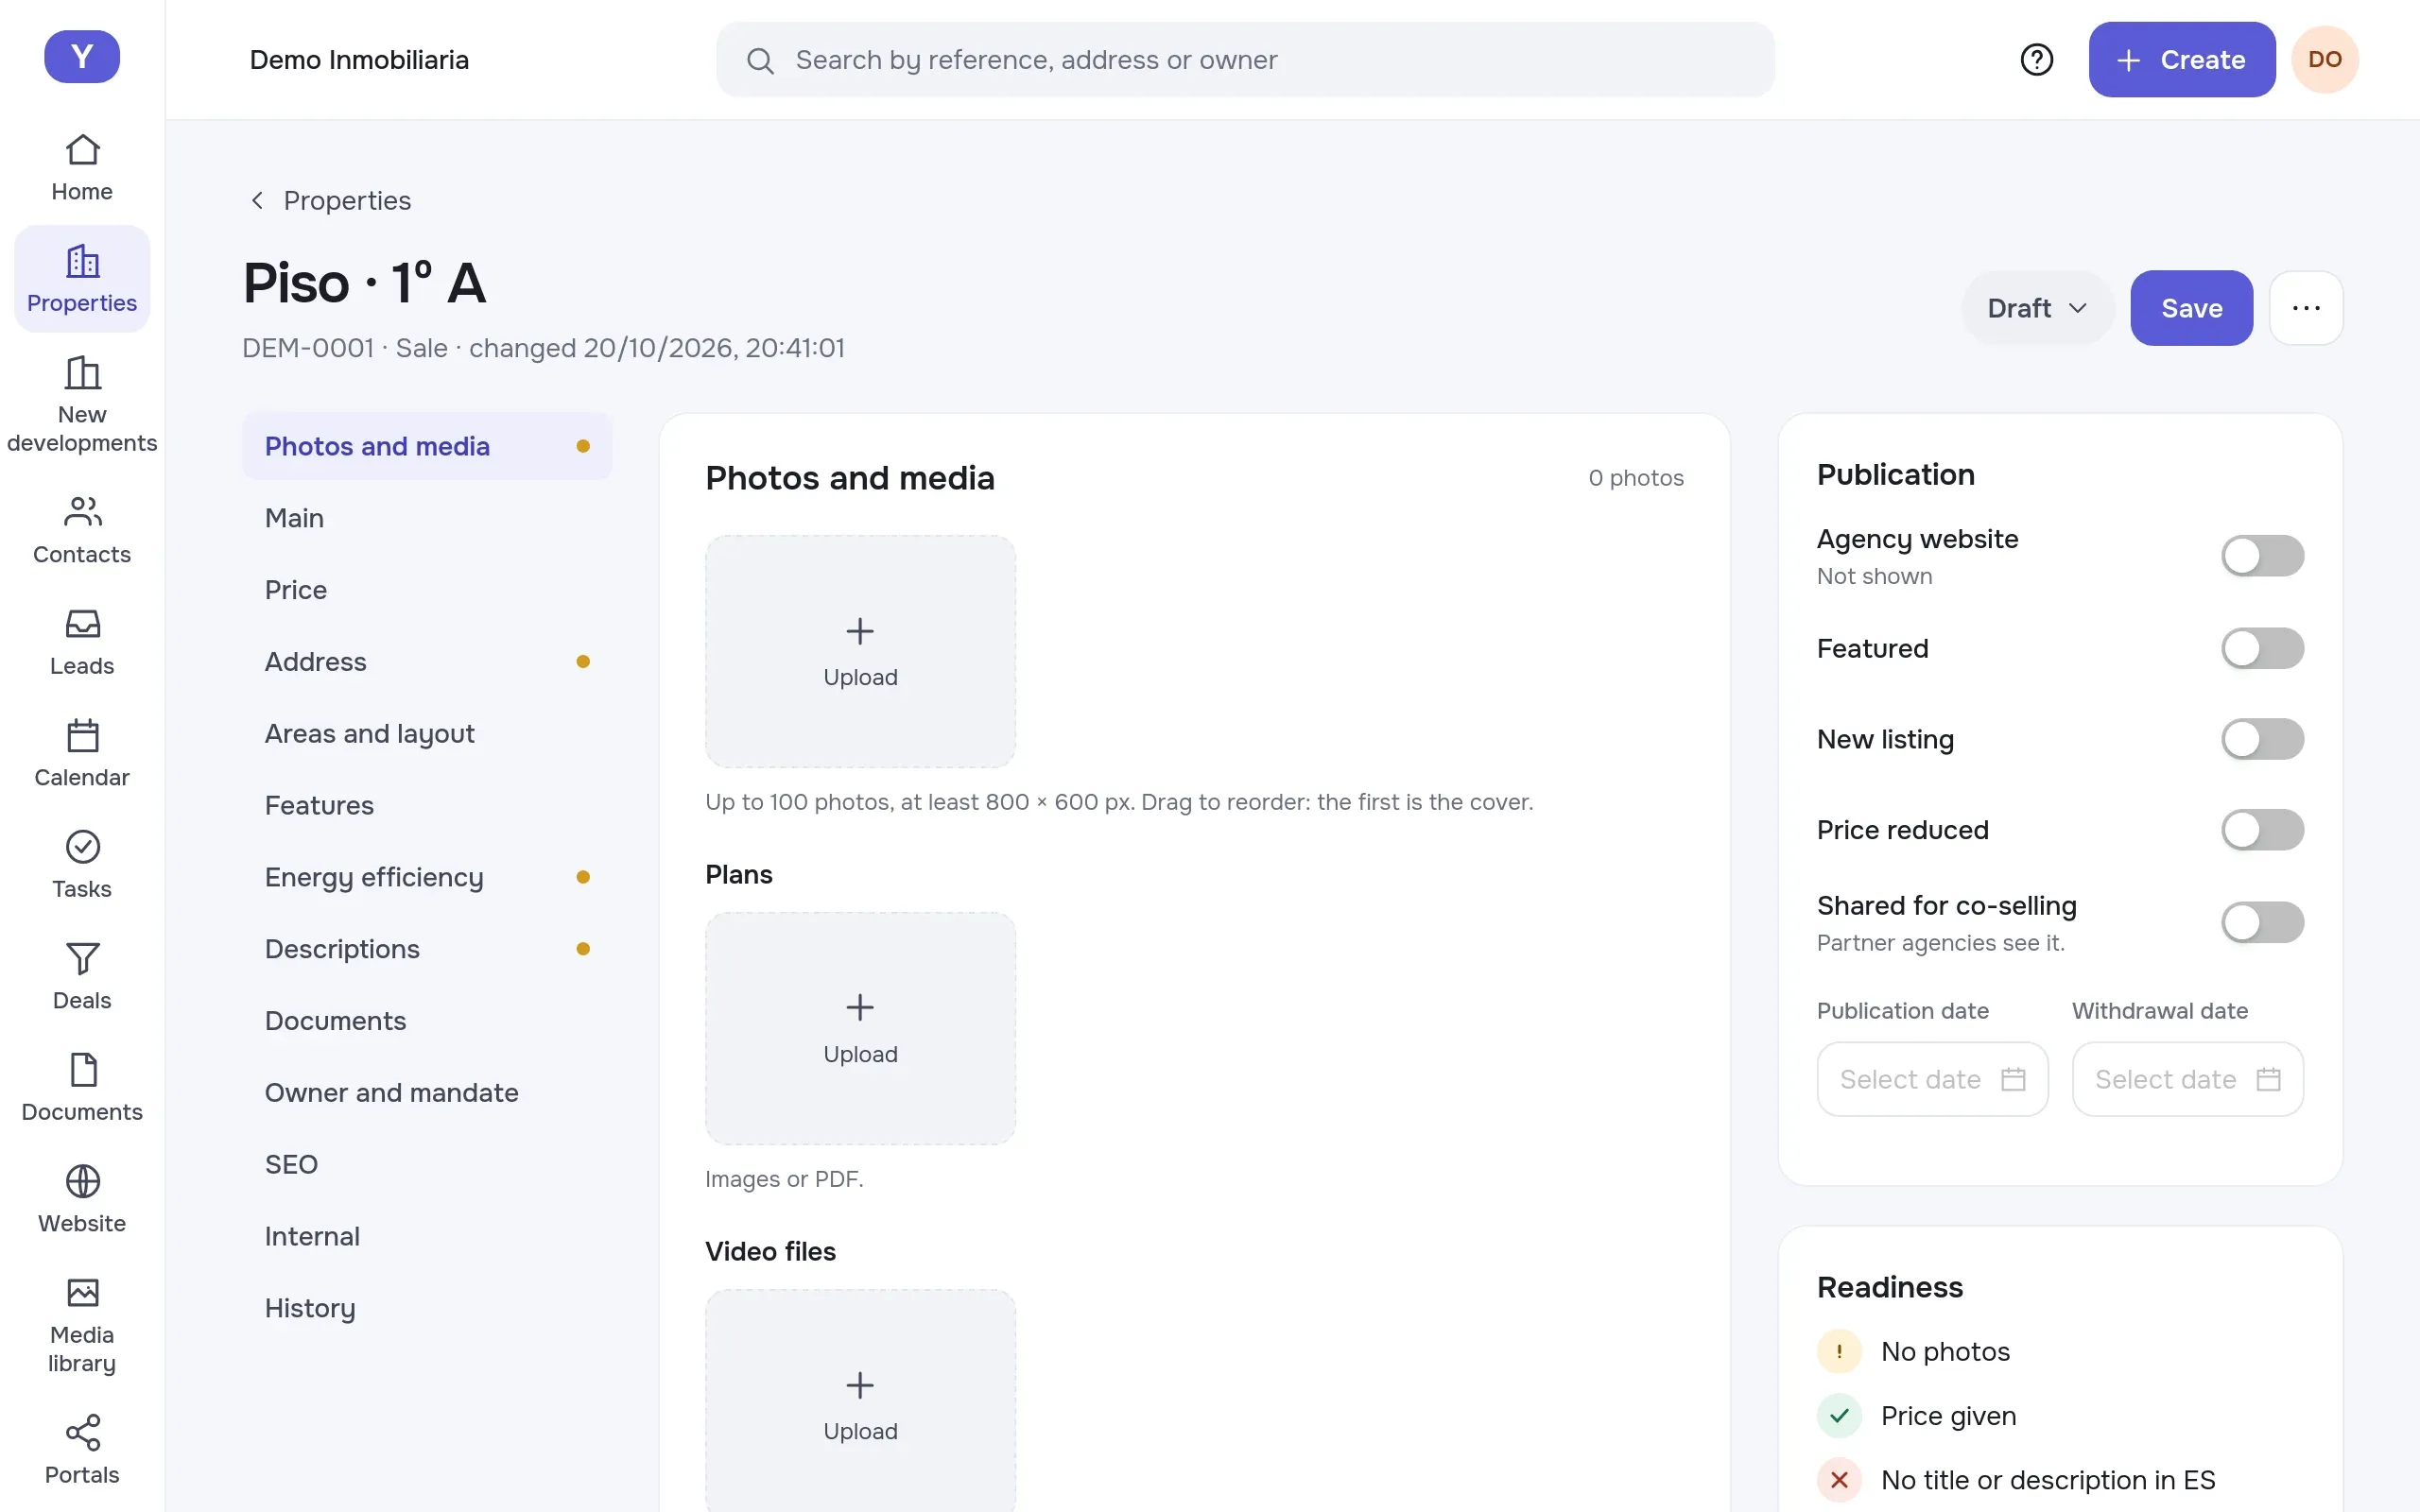
Task: Open the SEO section
Action: [x=427, y=1165]
